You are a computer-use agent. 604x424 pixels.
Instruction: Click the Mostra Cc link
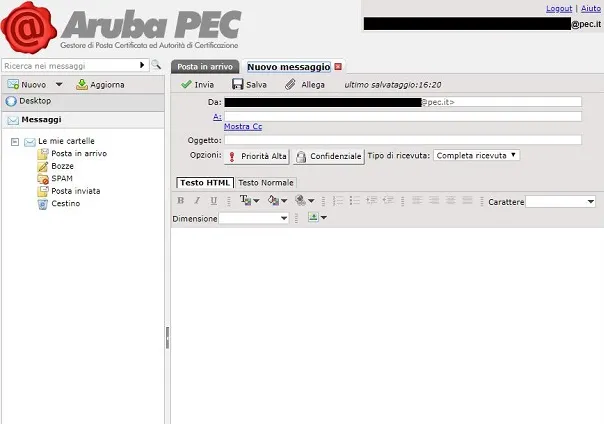[x=244, y=127]
